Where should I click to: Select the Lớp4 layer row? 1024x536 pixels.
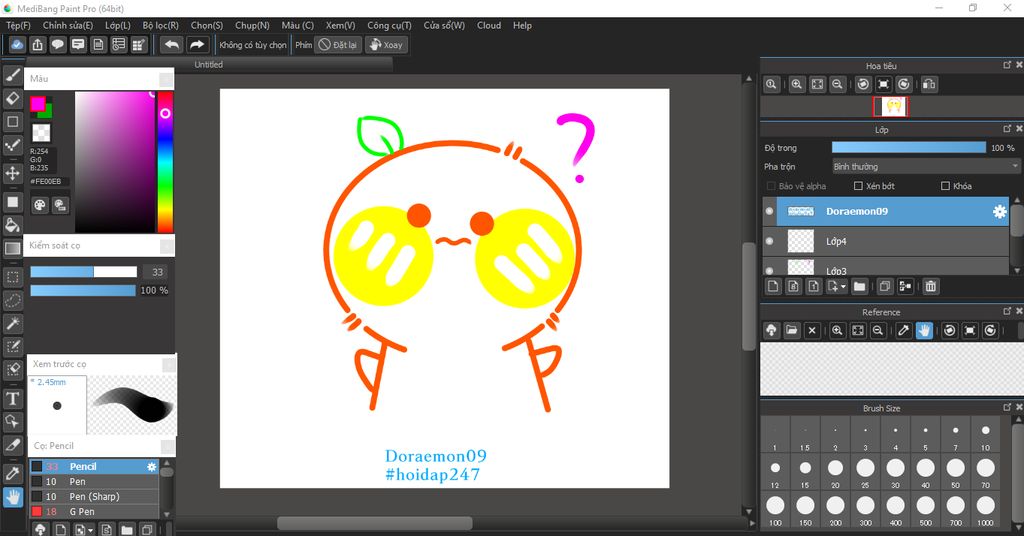(x=886, y=241)
